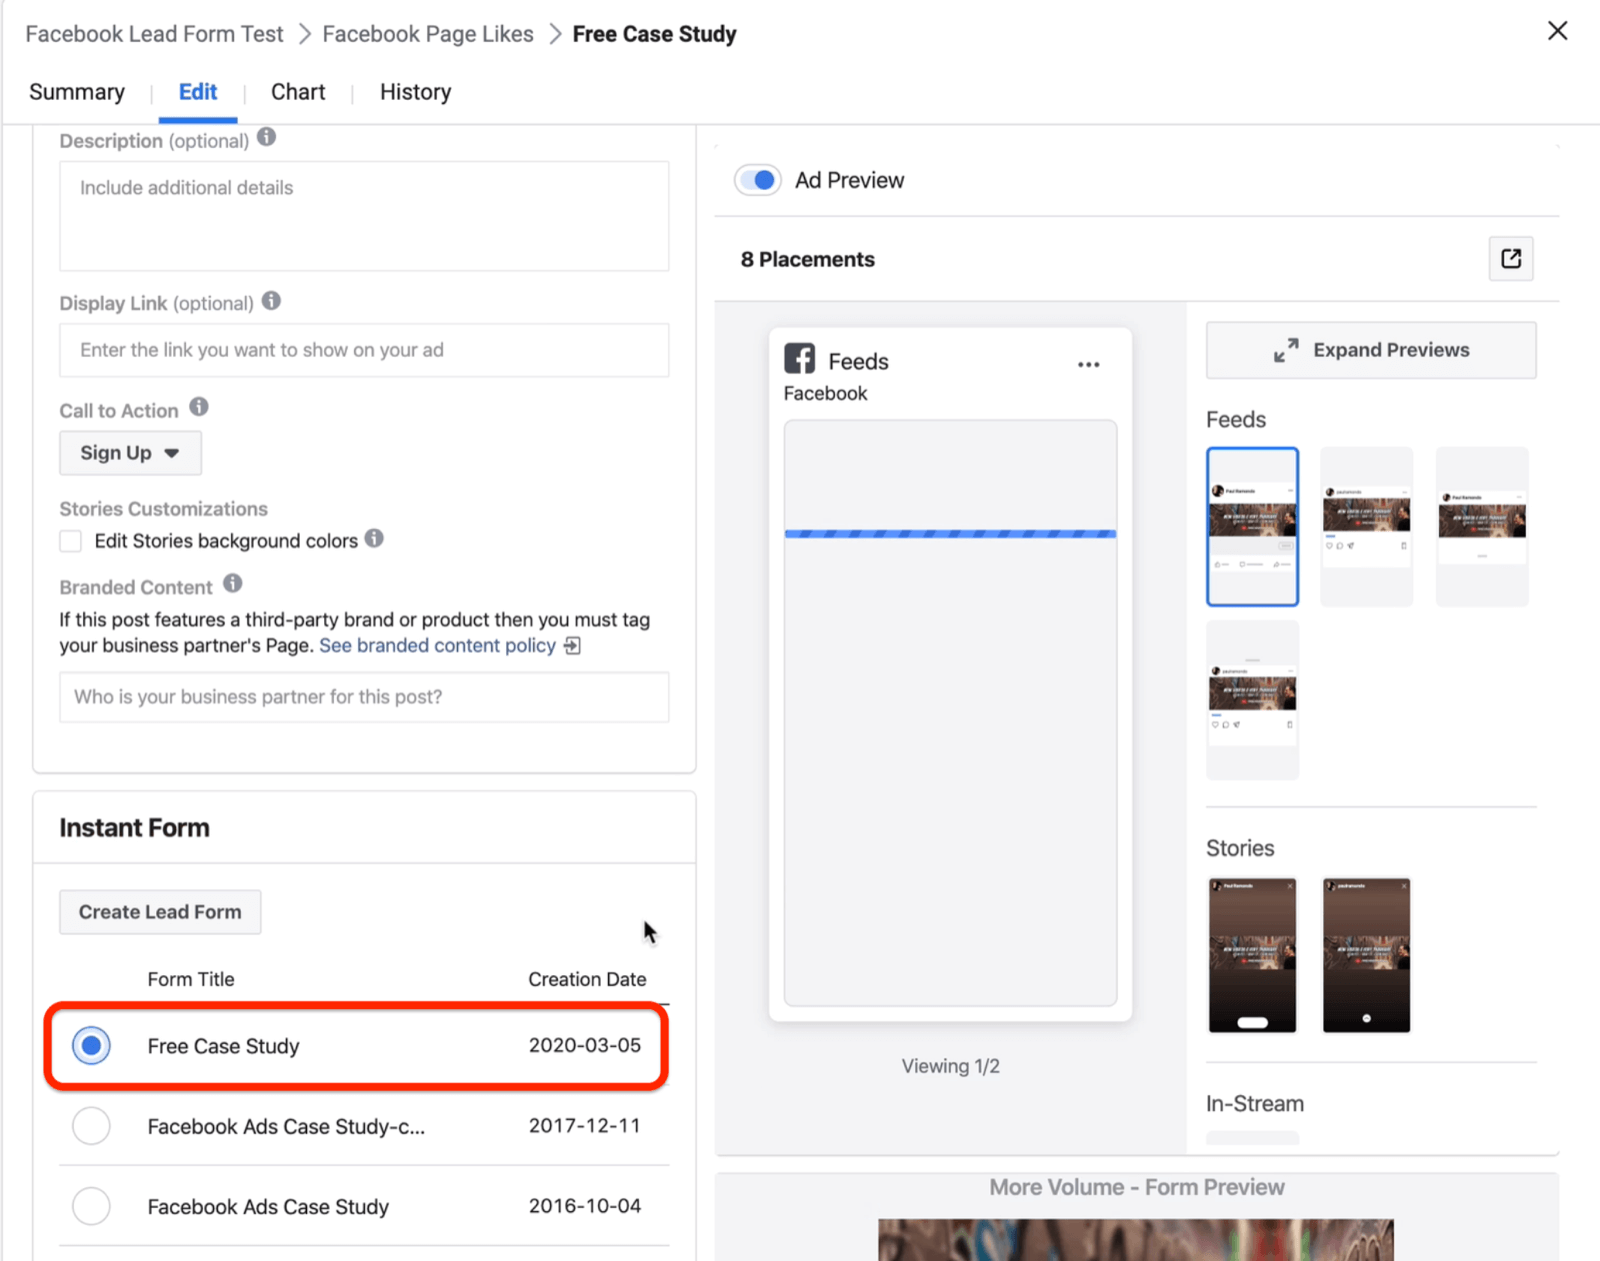Click the Free Case Study form title
Viewport: 1600px width, 1261px height.
223,1046
